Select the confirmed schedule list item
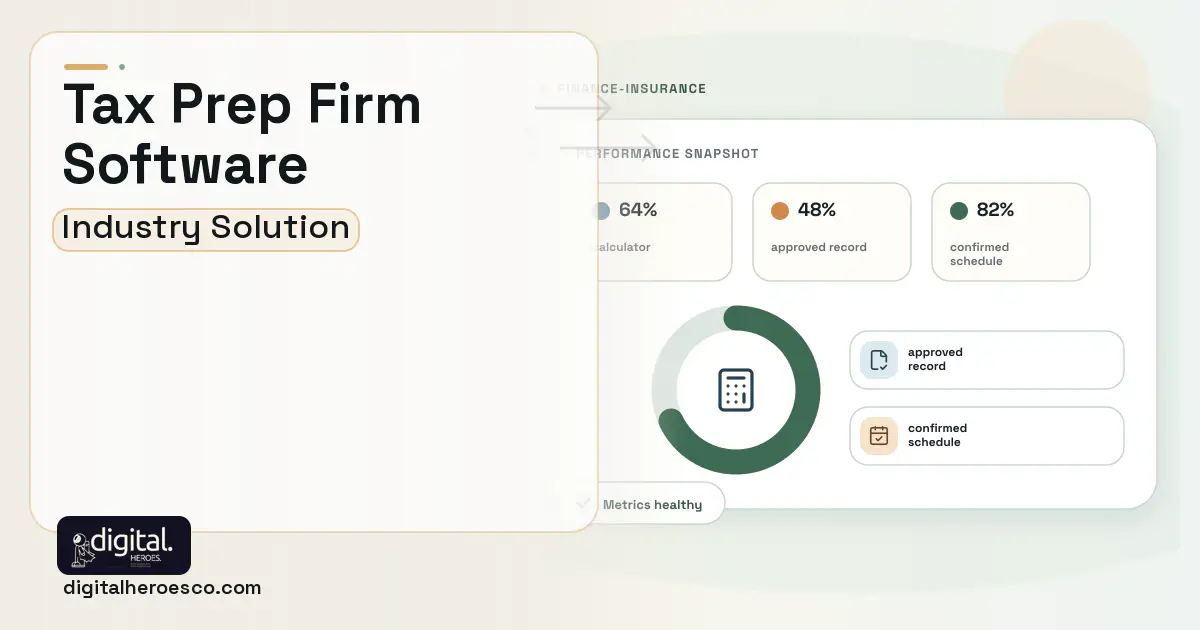 click(987, 436)
